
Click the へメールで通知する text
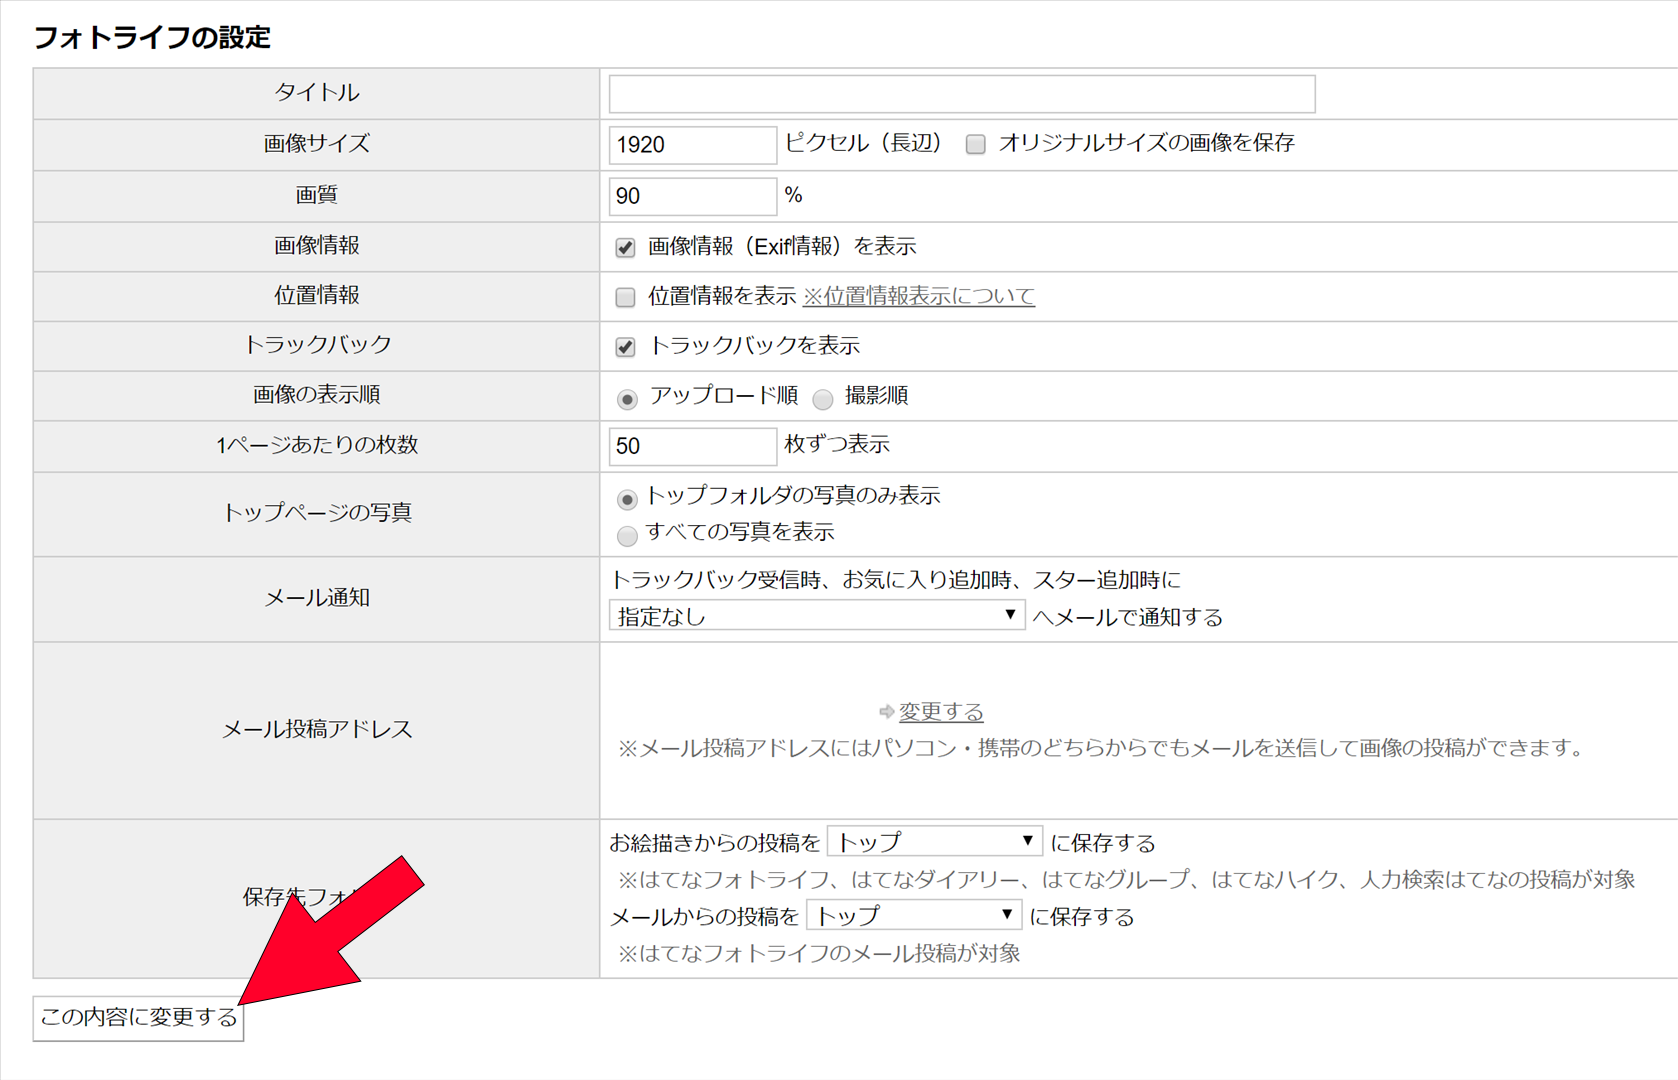point(1128,617)
